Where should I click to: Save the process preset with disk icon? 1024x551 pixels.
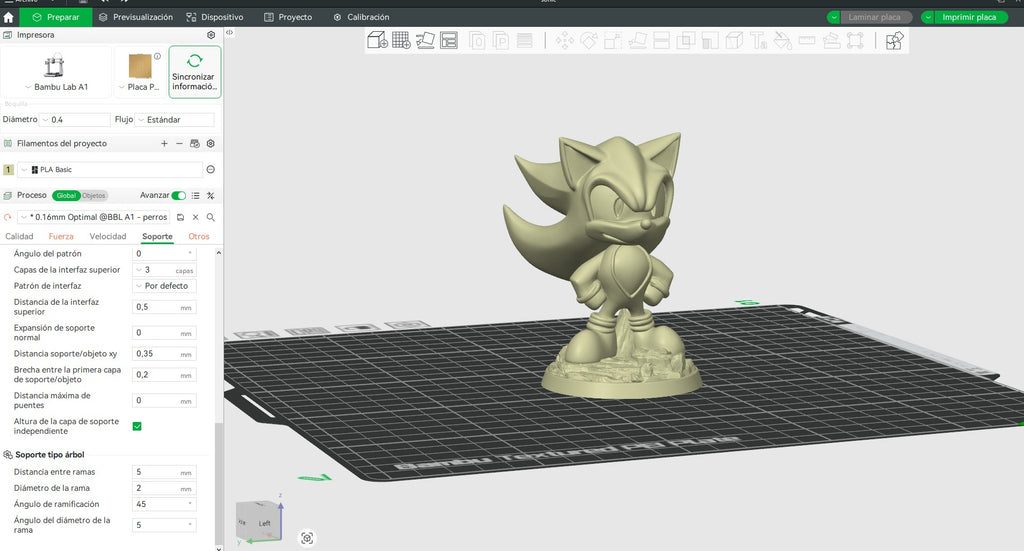click(180, 217)
